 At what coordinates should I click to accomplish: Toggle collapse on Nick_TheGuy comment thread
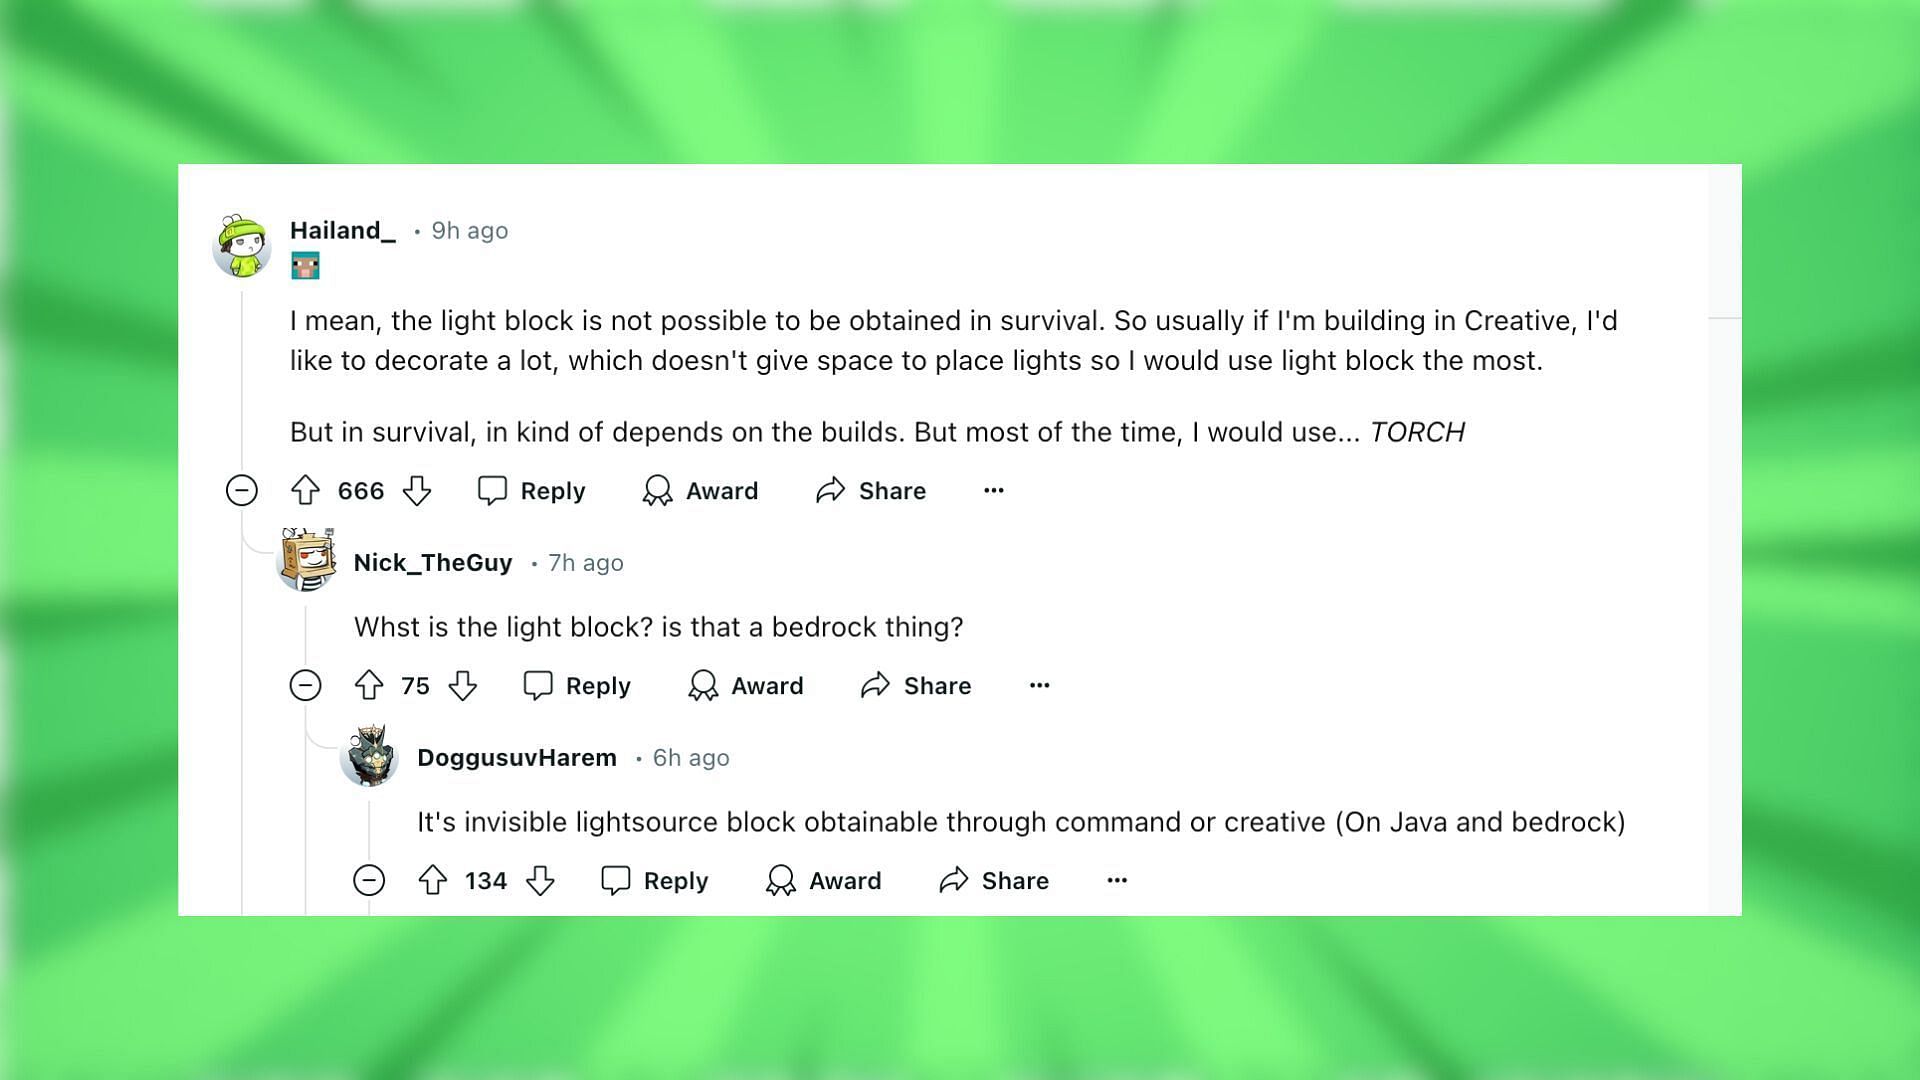(x=306, y=684)
